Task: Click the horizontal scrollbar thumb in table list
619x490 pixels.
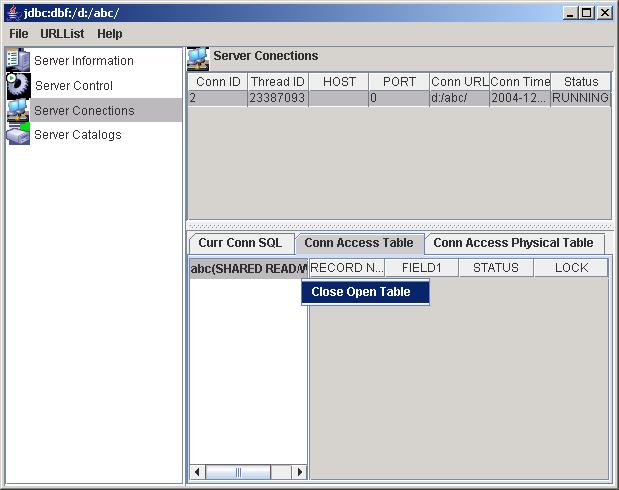Action: (x=238, y=472)
